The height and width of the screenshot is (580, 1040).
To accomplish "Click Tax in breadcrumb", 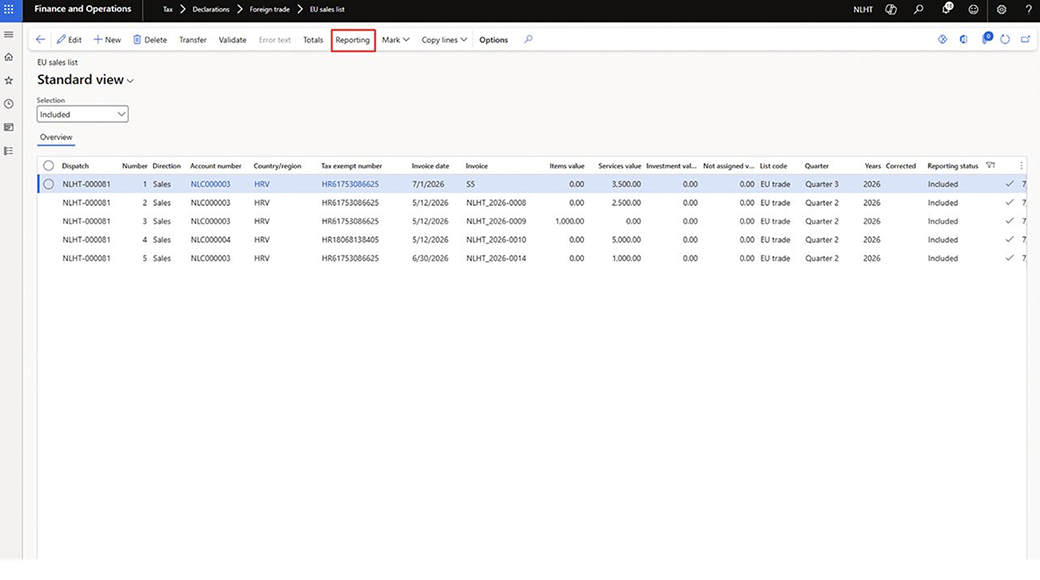I will pos(168,9).
